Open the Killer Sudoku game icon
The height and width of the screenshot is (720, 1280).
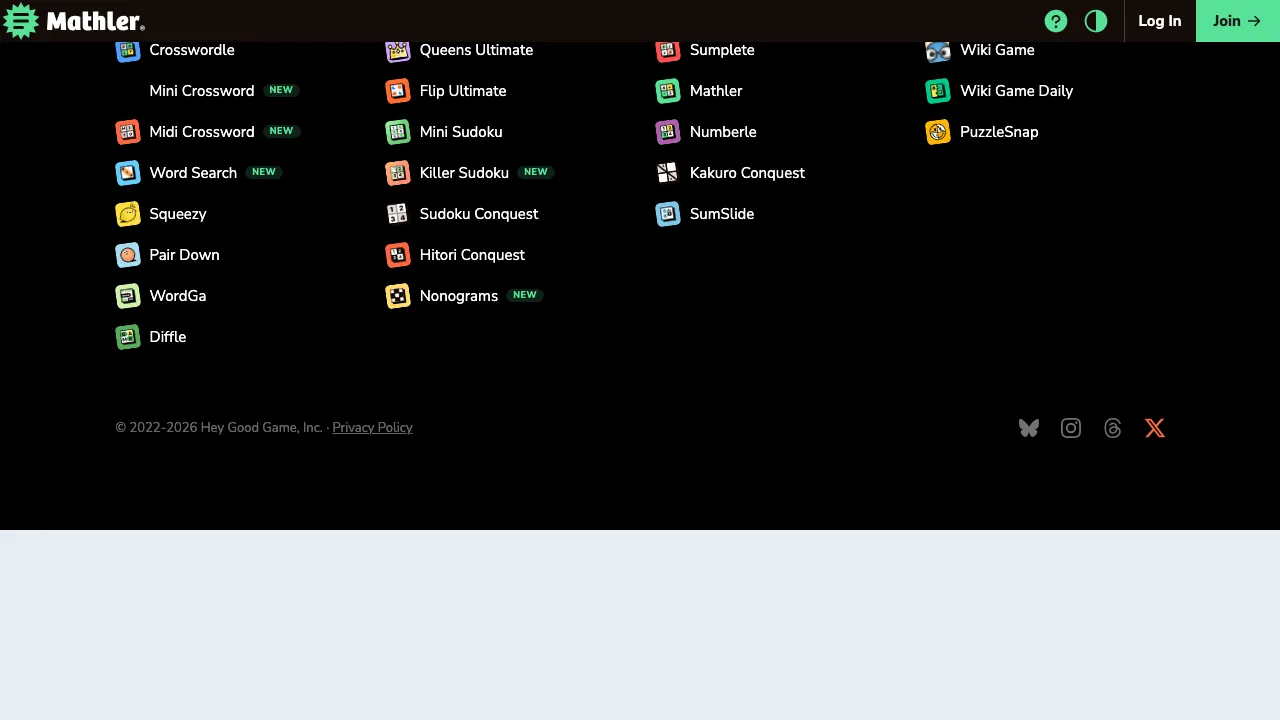pos(398,173)
